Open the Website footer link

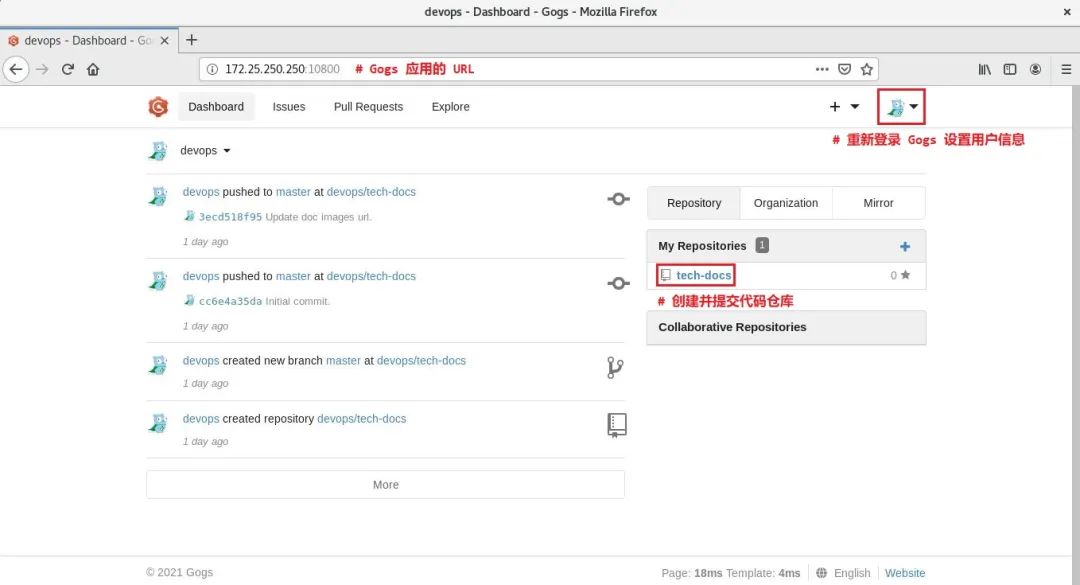click(904, 573)
